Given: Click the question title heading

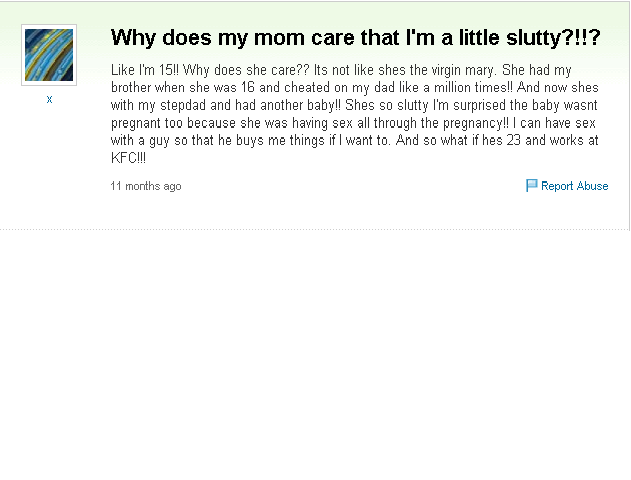Looking at the screenshot, I should [355, 38].
